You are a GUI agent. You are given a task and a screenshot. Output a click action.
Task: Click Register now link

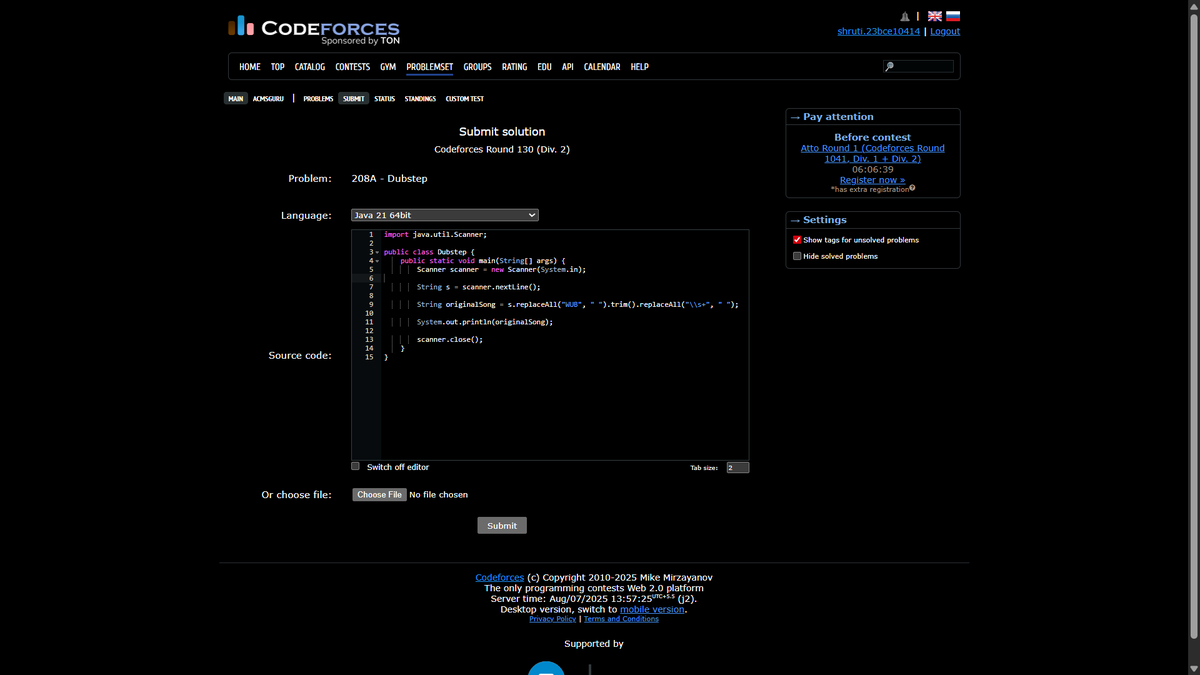pyautogui.click(x=872, y=180)
